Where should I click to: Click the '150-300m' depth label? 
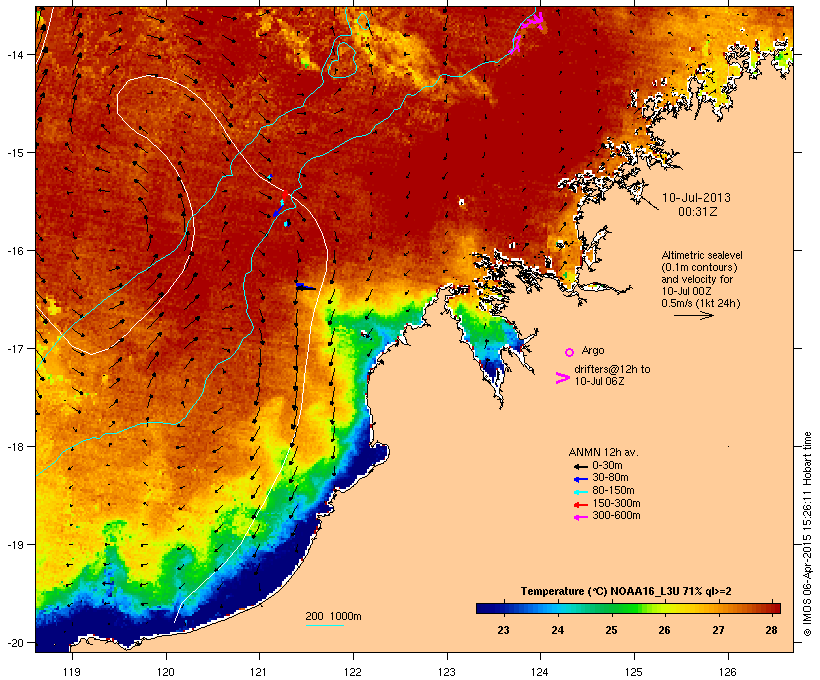coord(616,503)
